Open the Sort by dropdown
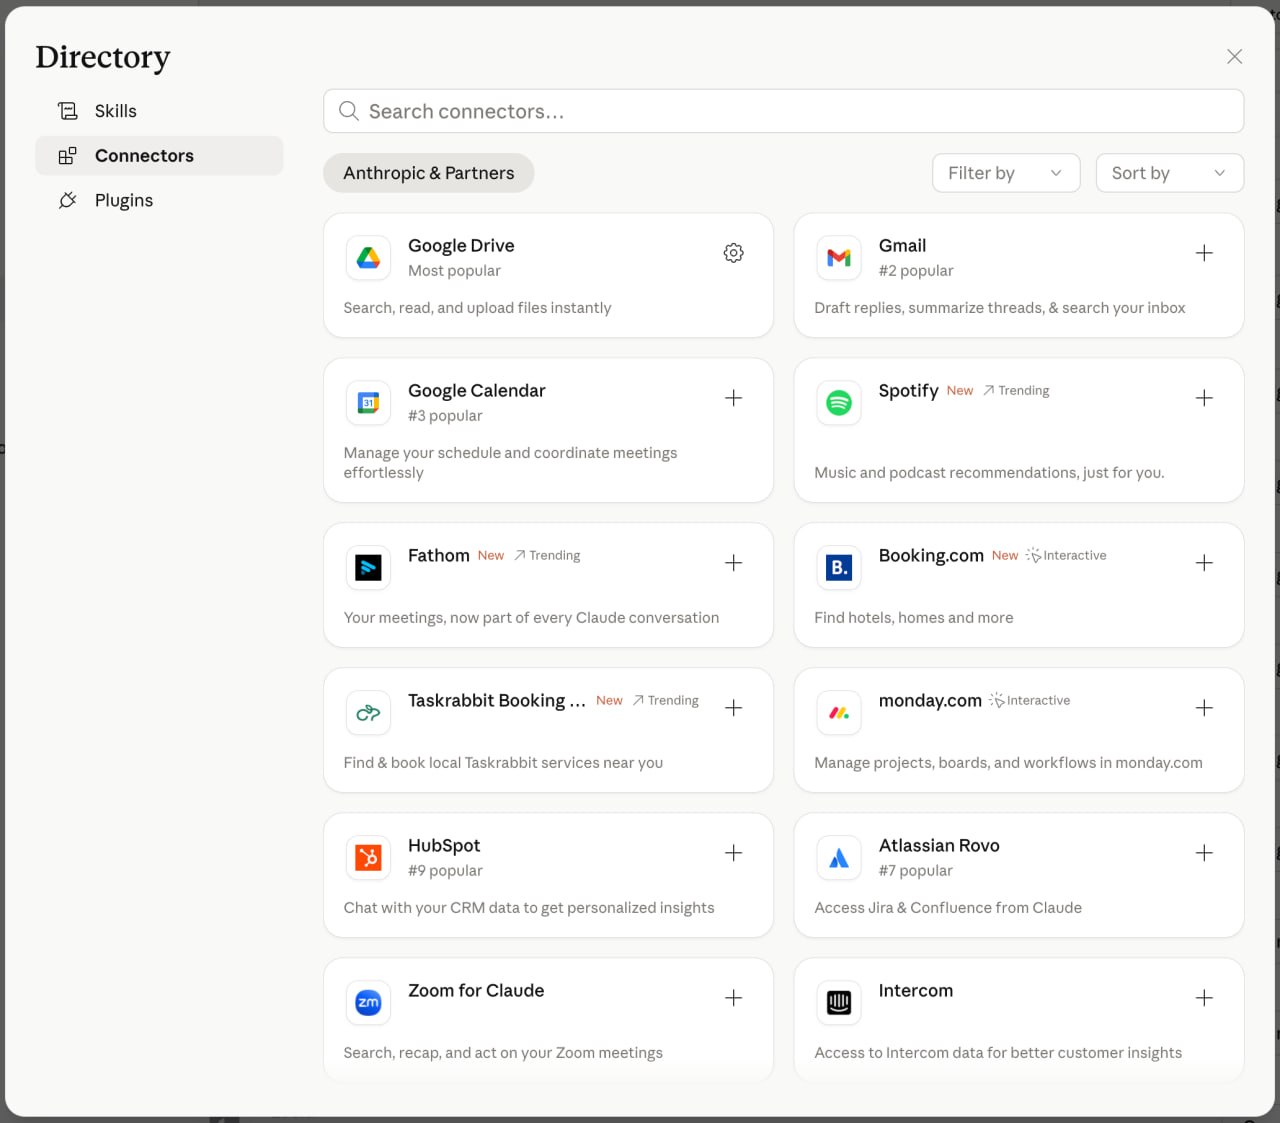 [x=1169, y=173]
